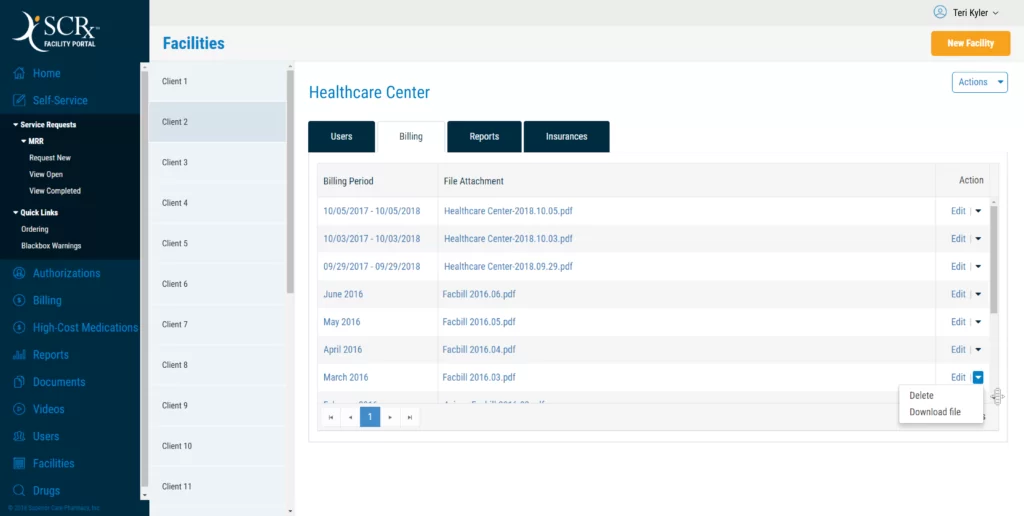The width and height of the screenshot is (1024, 516).
Task: Click the April 2016 billing period
Action: 342,349
